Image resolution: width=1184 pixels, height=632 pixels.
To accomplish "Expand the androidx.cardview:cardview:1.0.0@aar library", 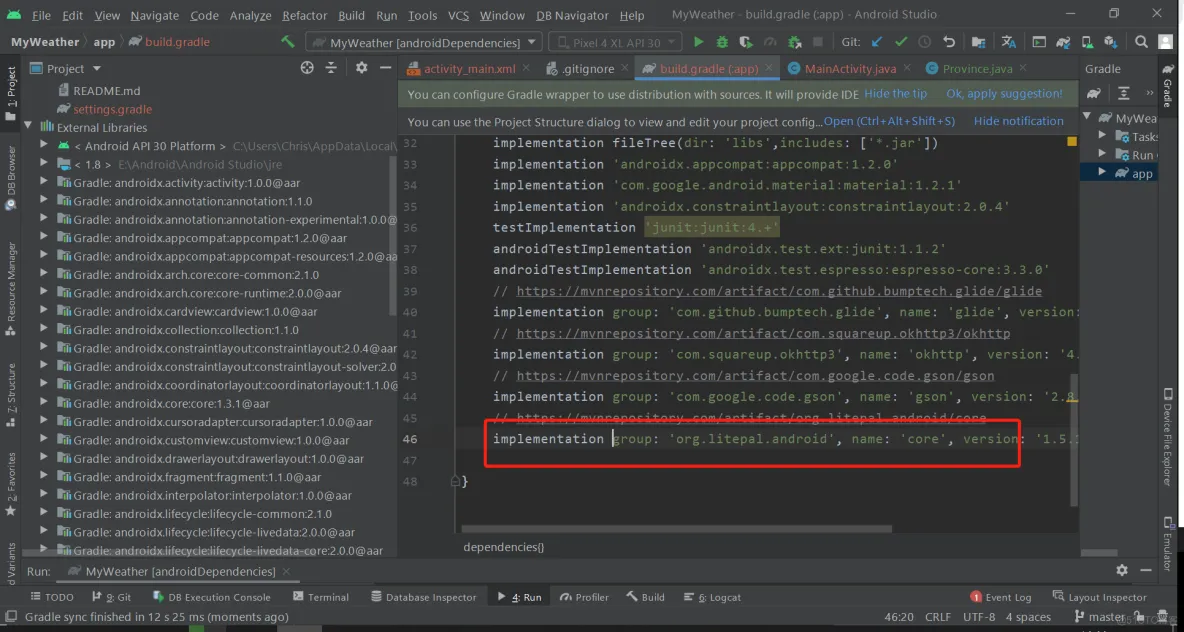I will click(x=43, y=311).
